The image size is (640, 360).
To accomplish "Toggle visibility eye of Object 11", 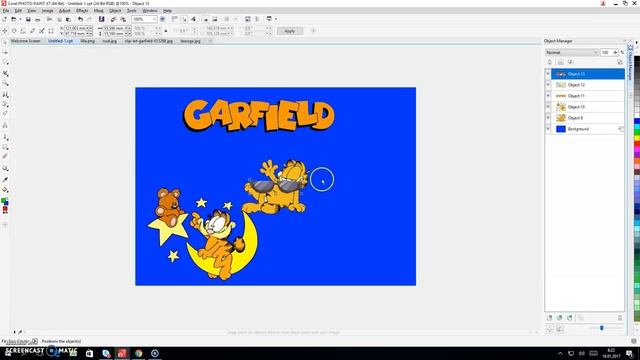I will click(548, 96).
